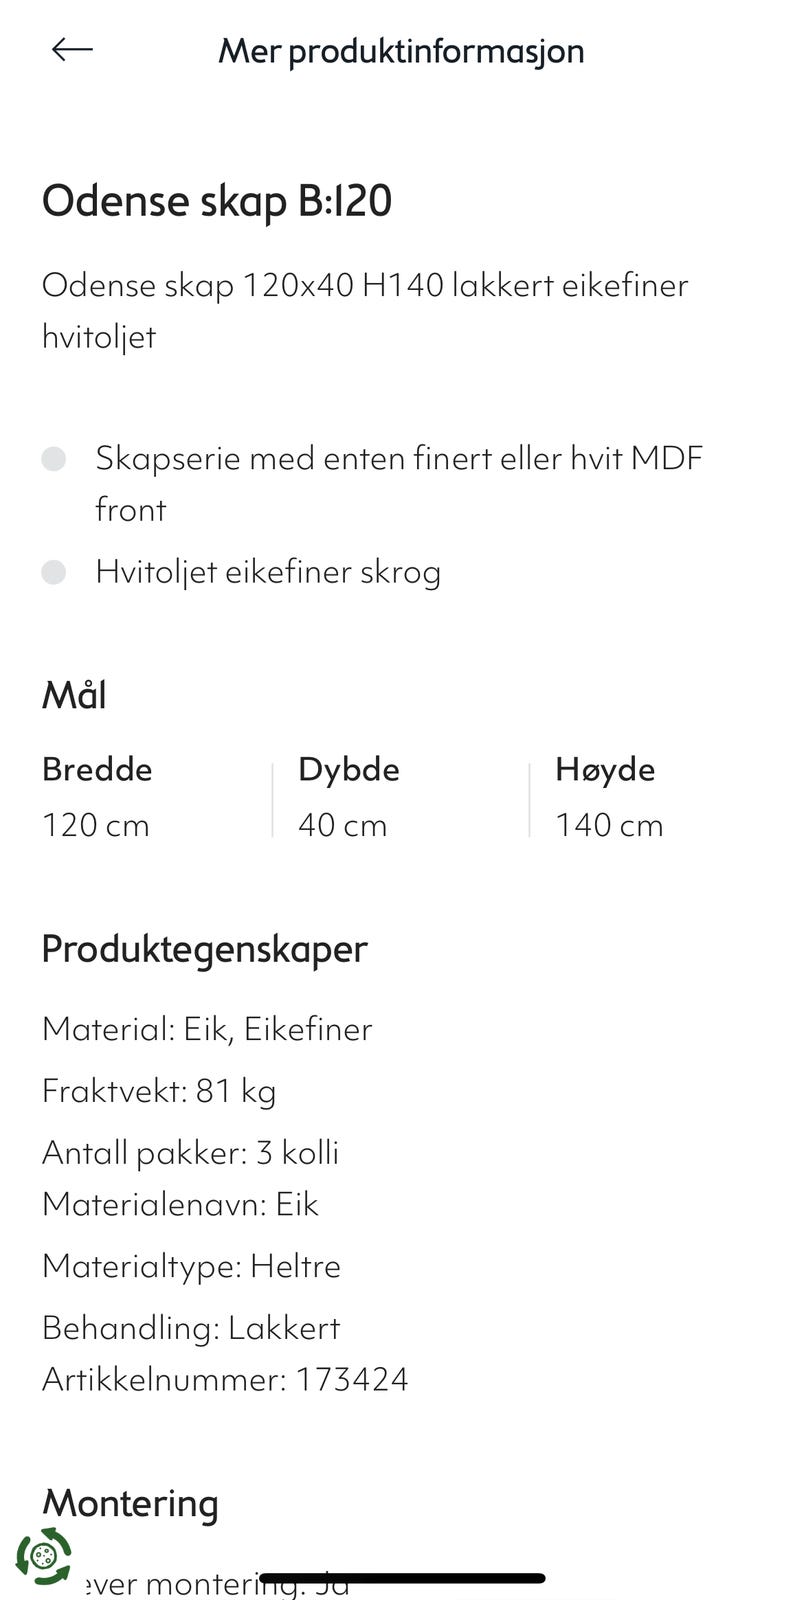This screenshot has width=804, height=1600.
Task: Click the Artikkelnummer 173424 text
Action: pyautogui.click(x=225, y=1378)
